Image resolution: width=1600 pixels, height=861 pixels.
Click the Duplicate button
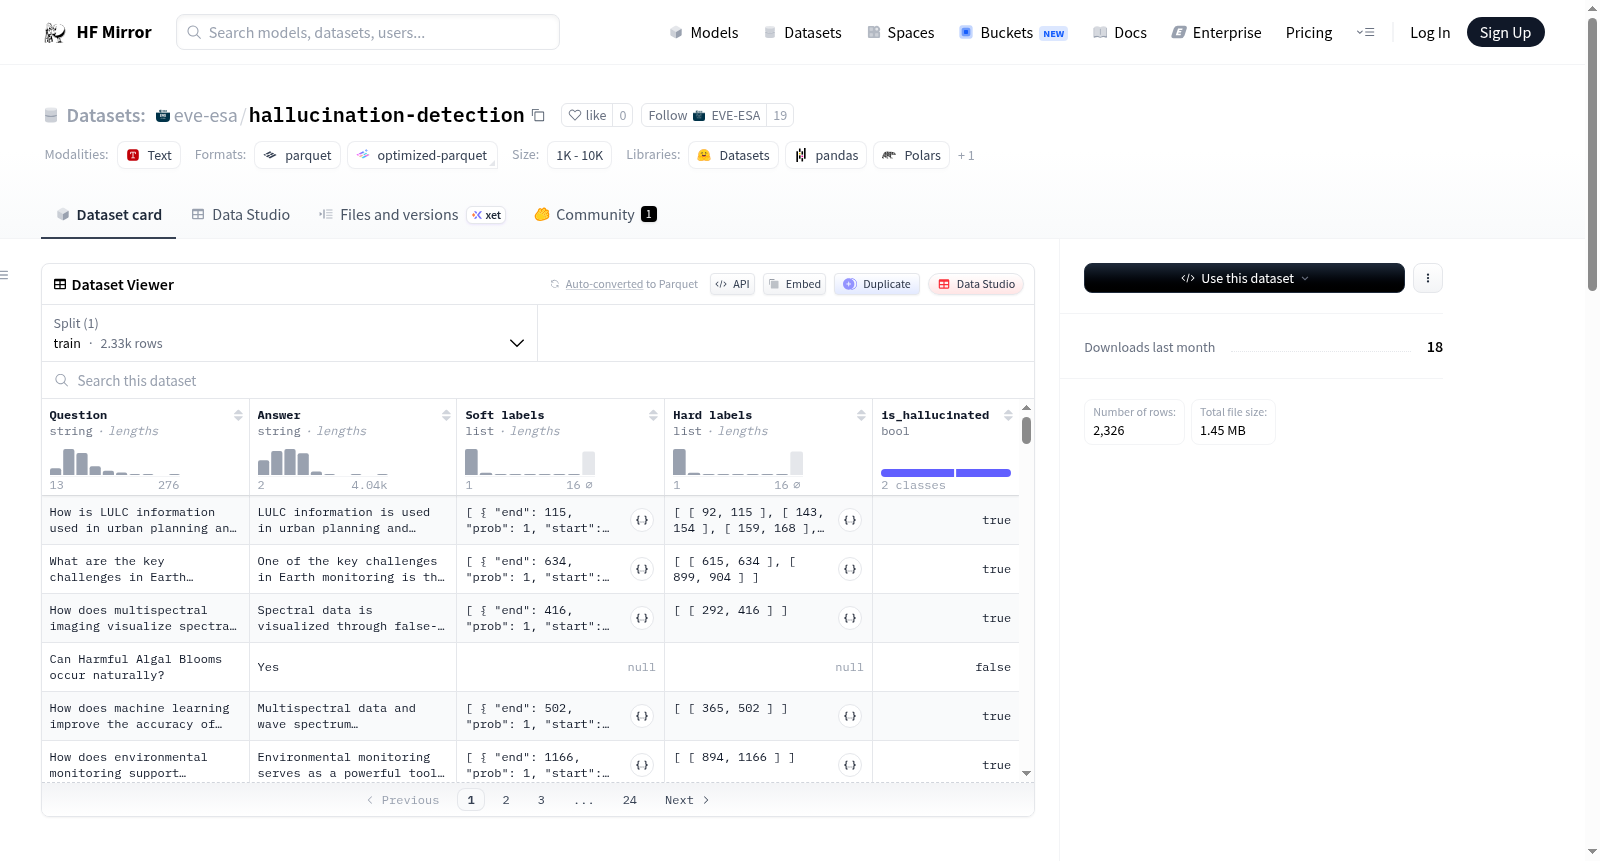click(x=877, y=284)
